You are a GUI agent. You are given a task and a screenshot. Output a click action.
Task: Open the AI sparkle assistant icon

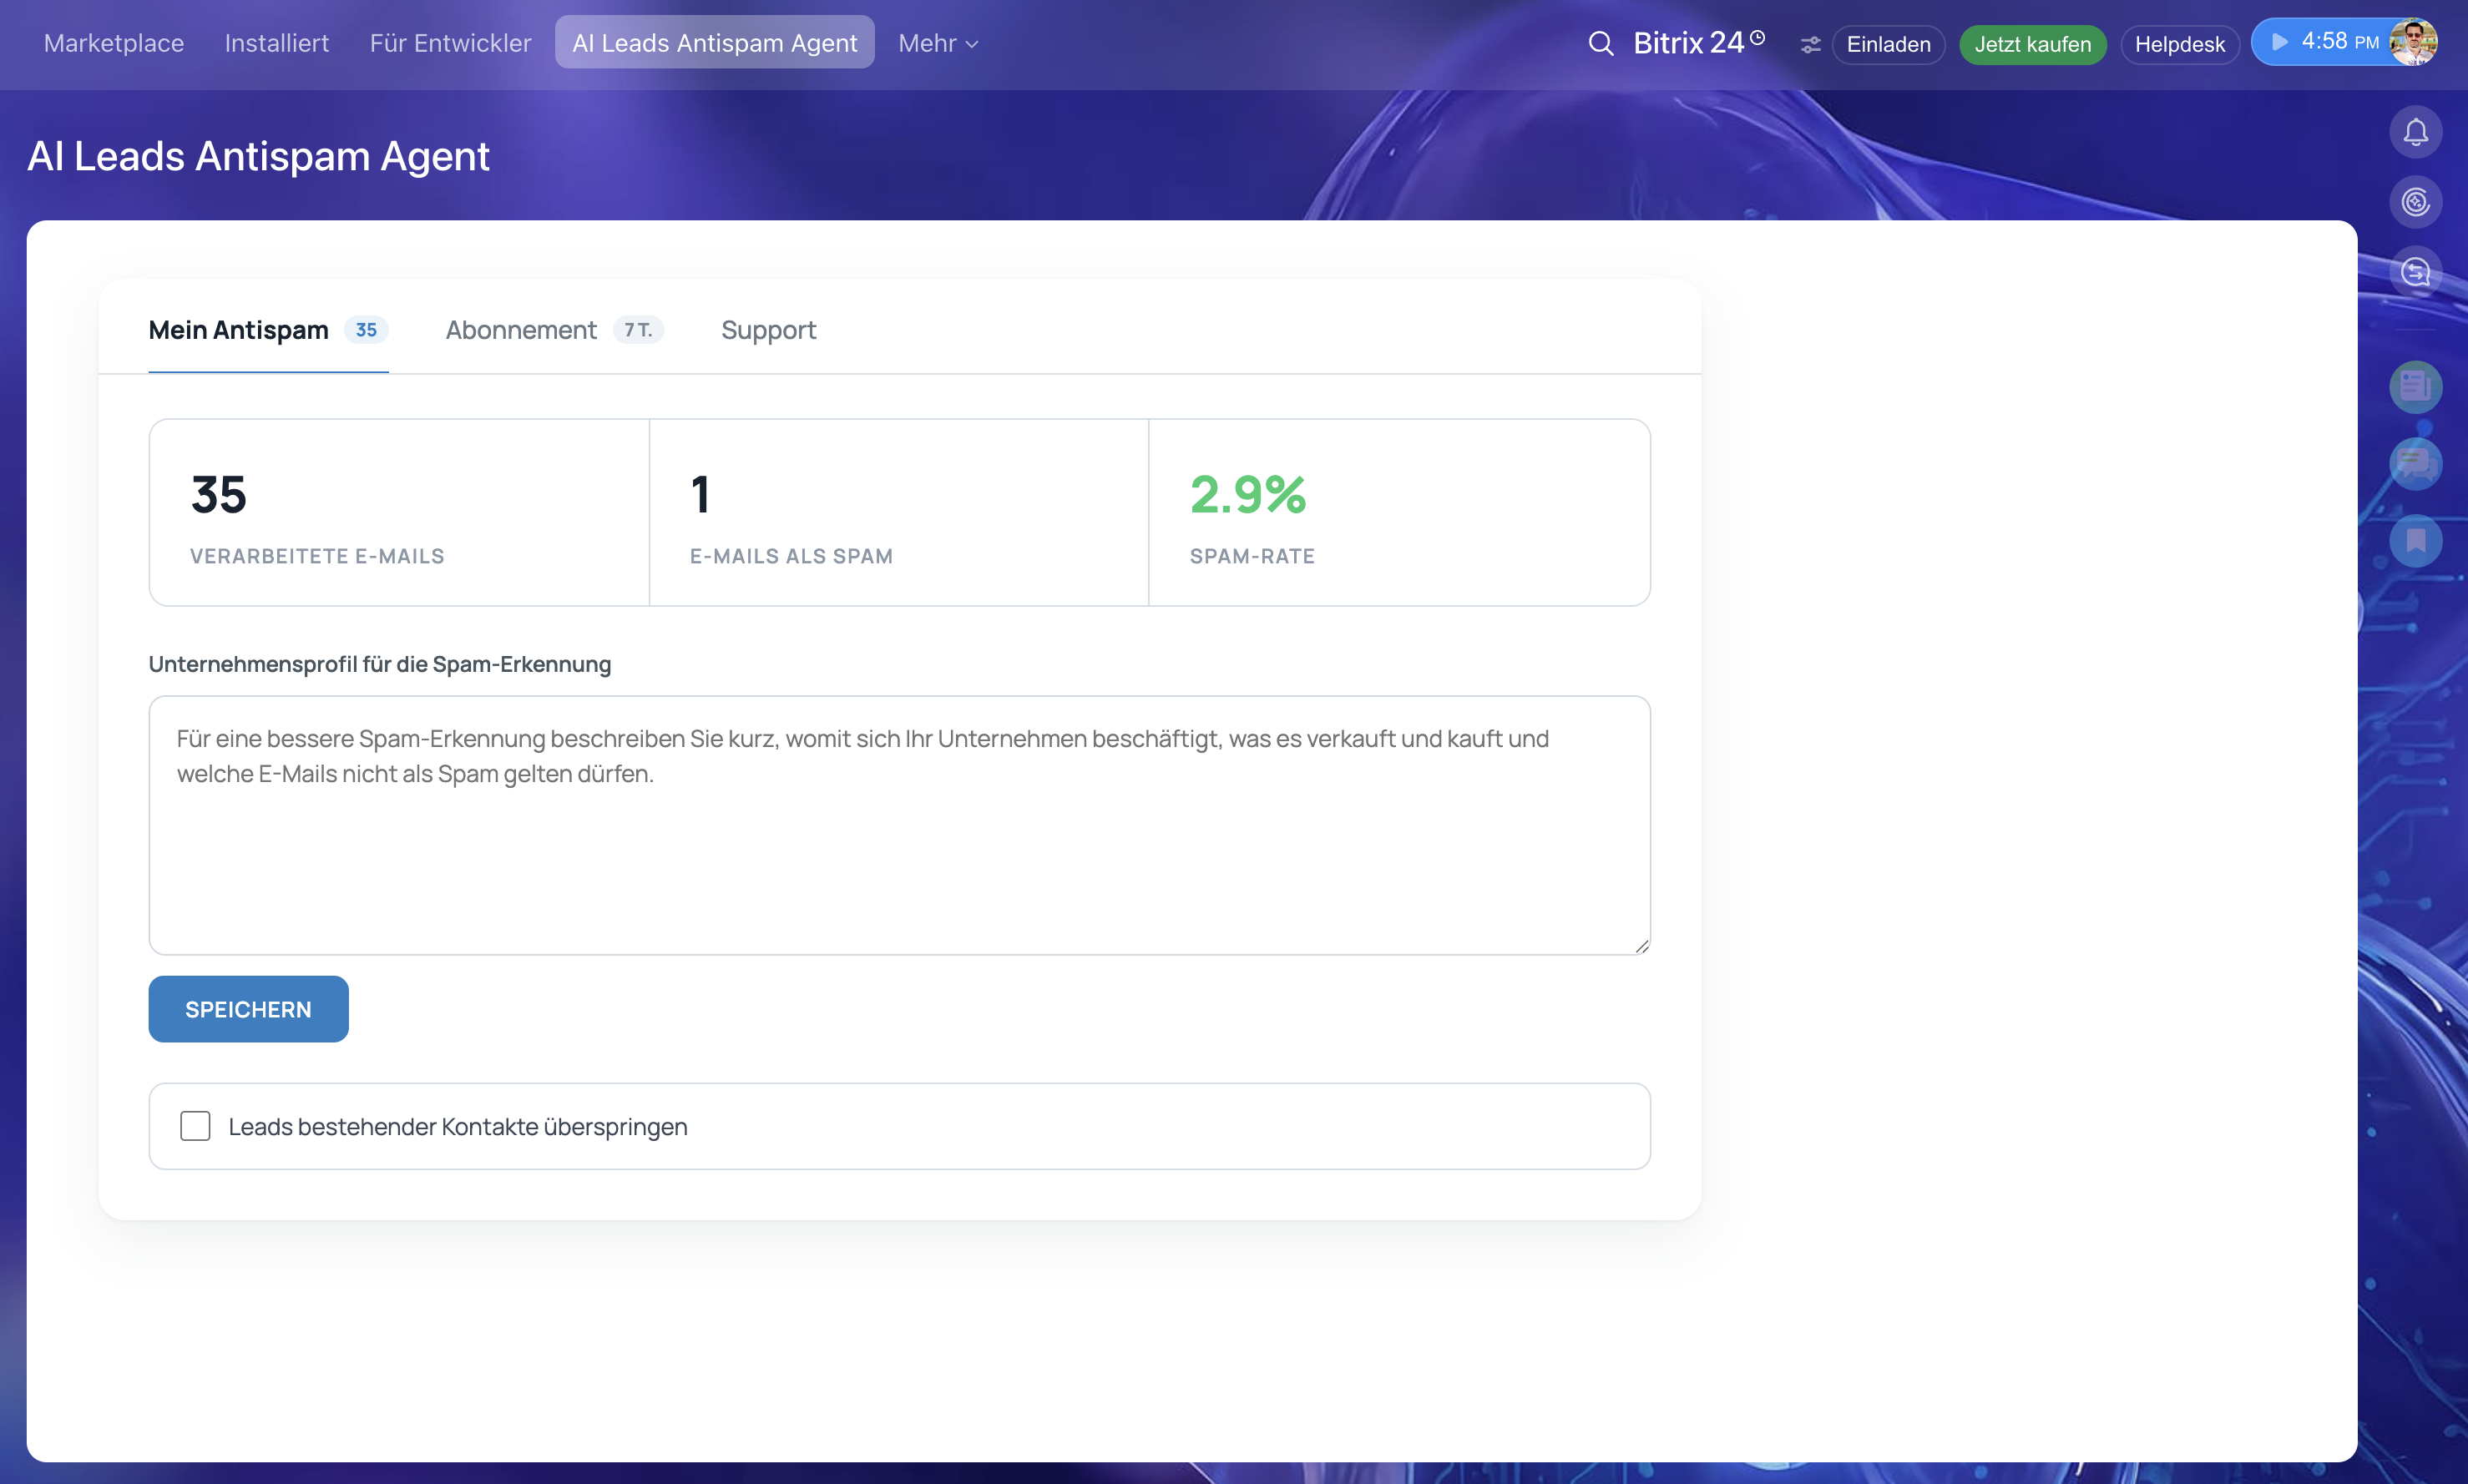coord(2416,202)
